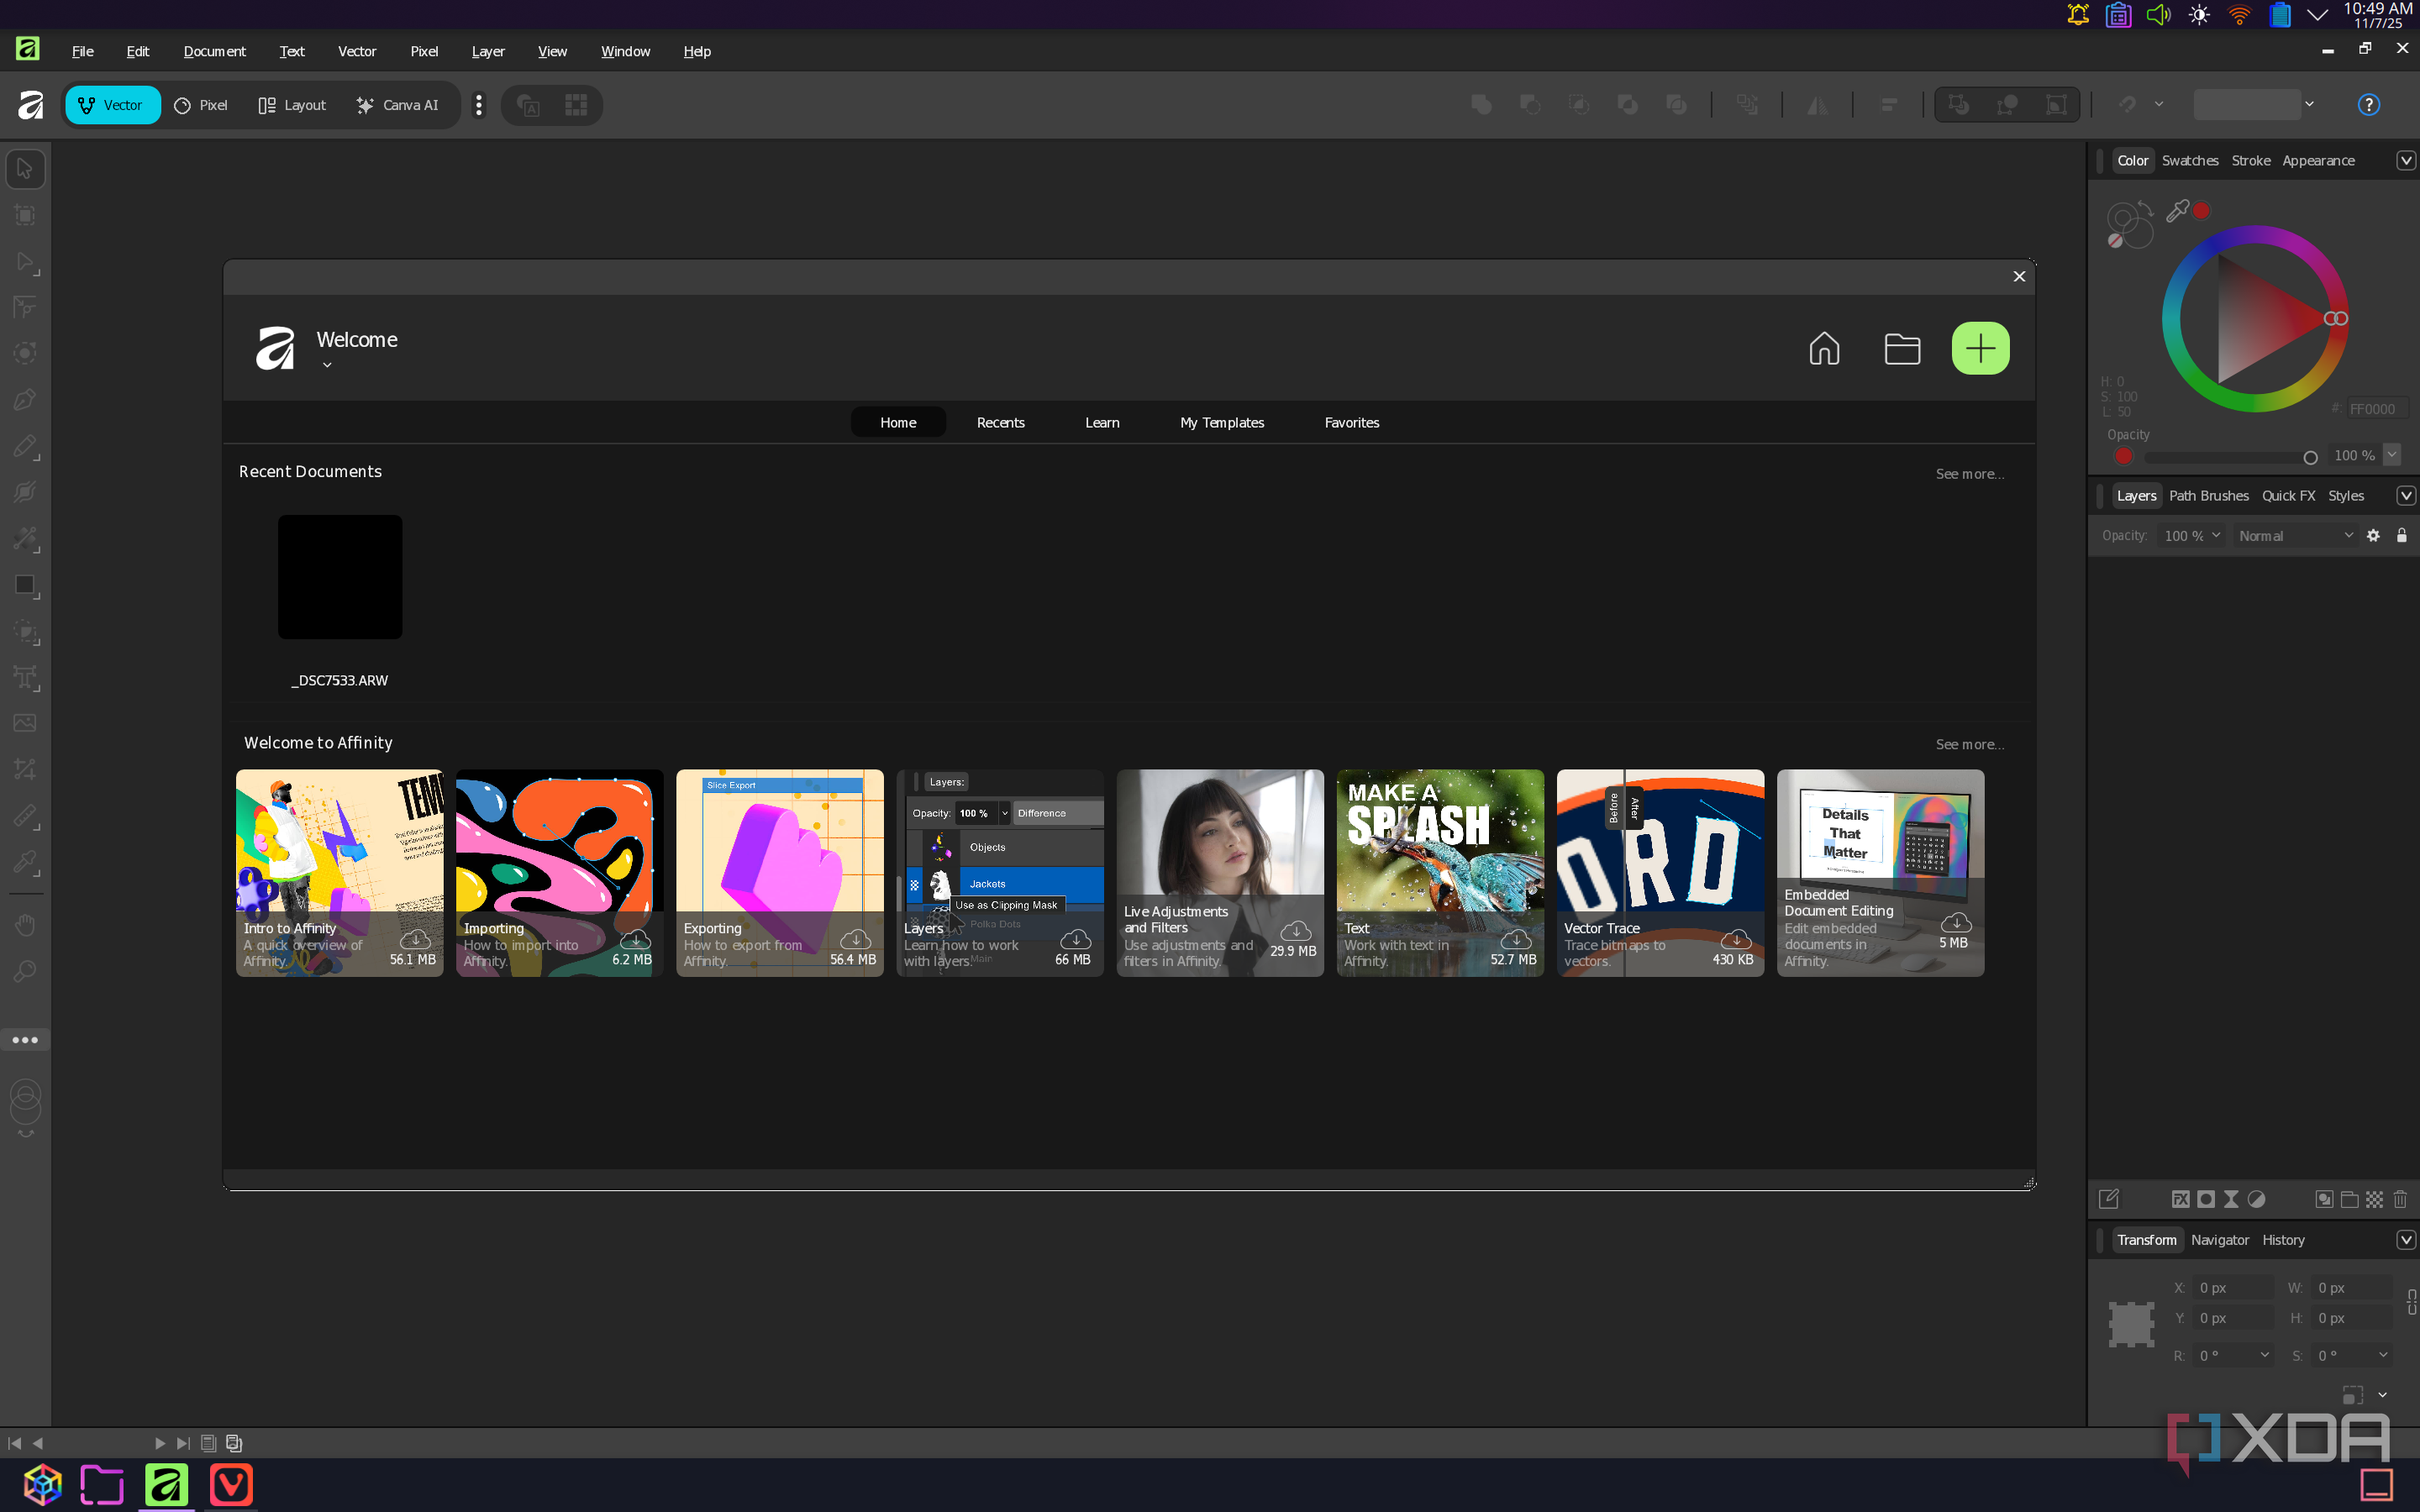Switch to Layout studio mode
Image resolution: width=2420 pixels, height=1512 pixels.
pyautogui.click(x=292, y=105)
